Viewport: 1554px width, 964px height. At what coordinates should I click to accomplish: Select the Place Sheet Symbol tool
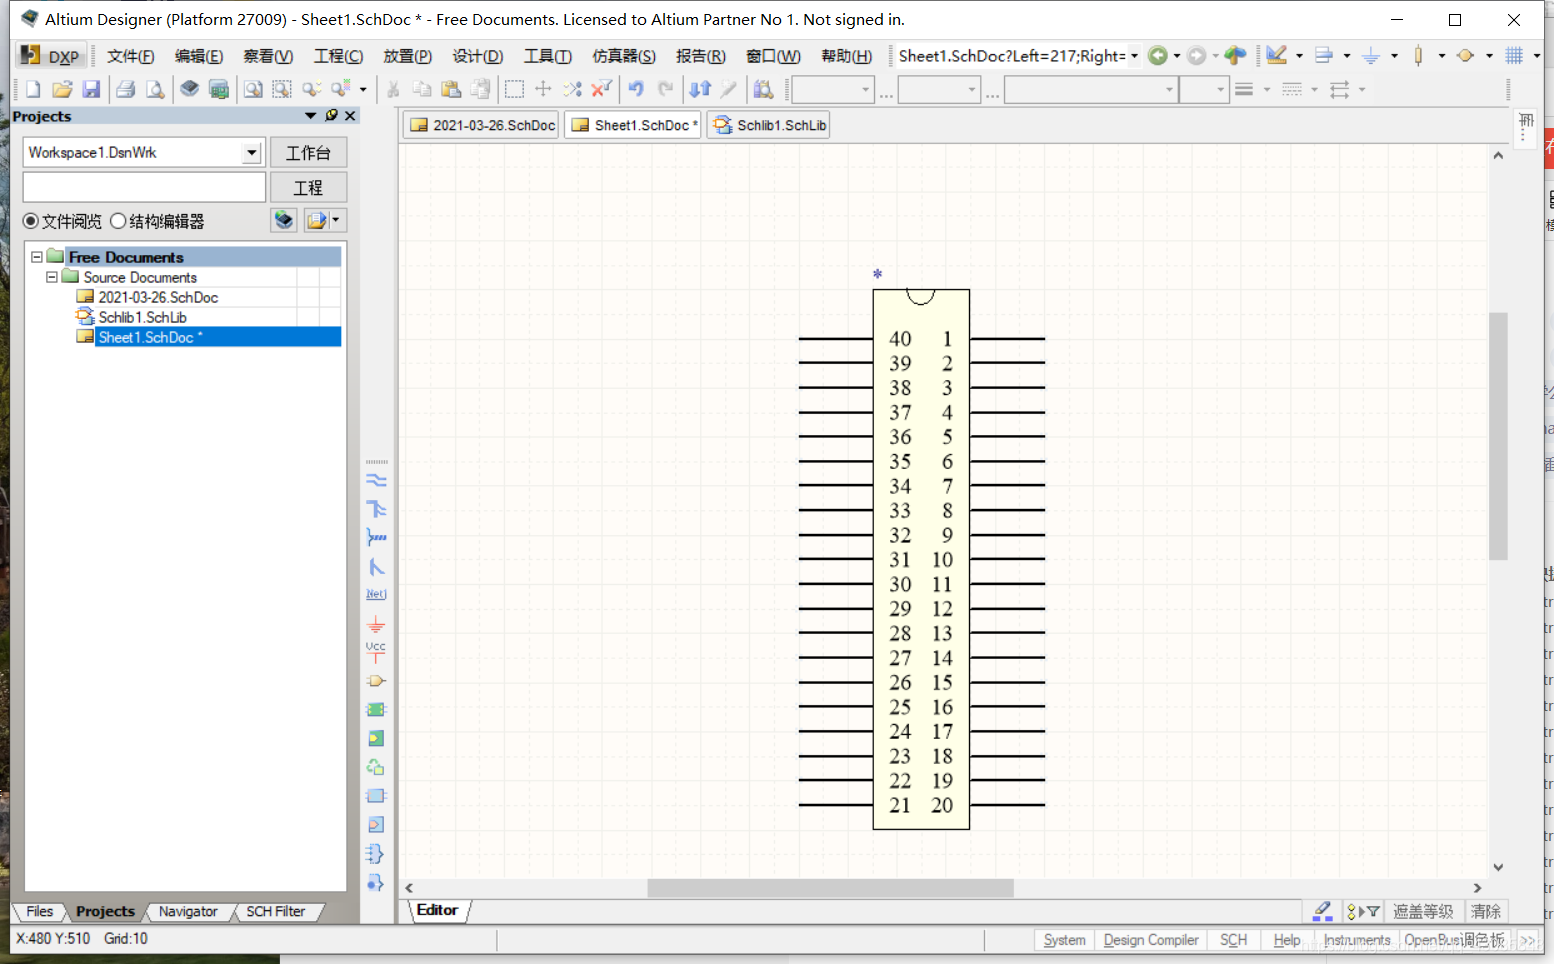tap(376, 710)
